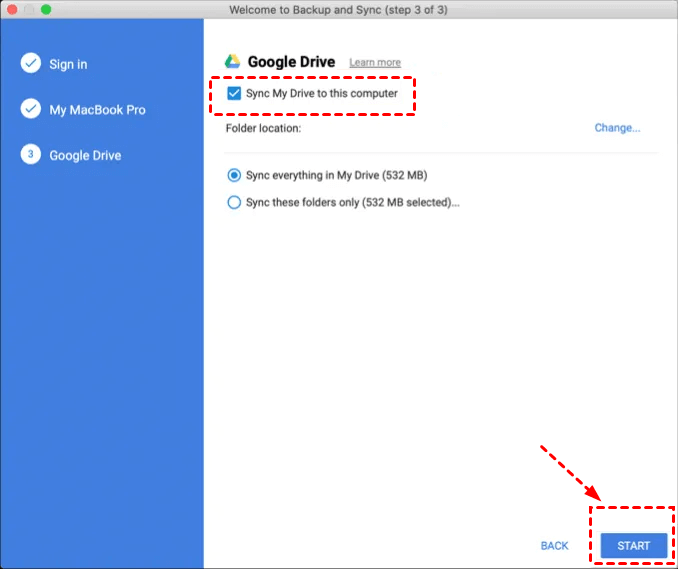
Task: Click the Sign in step checkmark icon
Action: (x=30, y=64)
